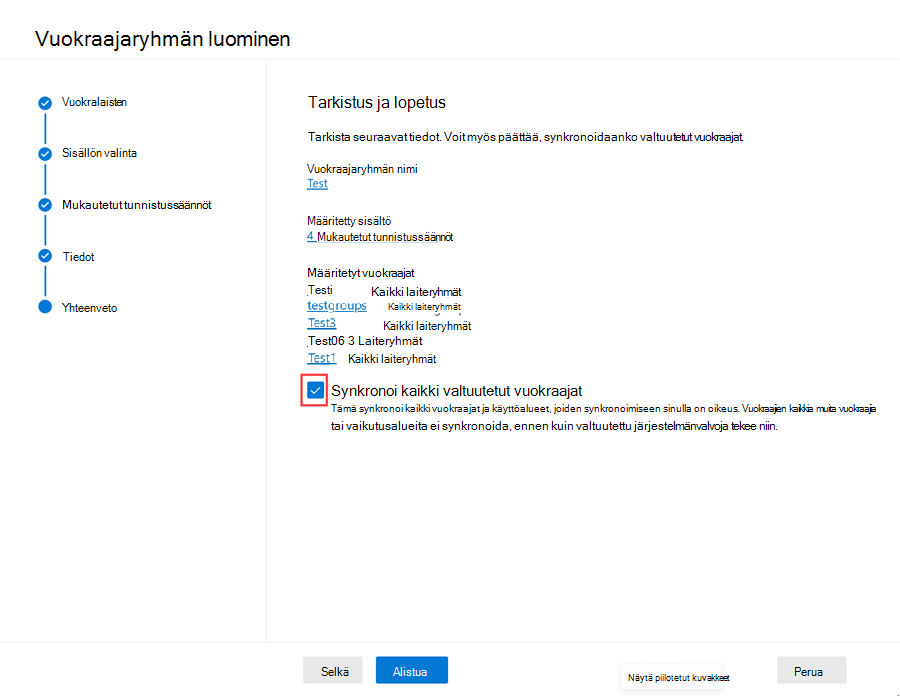Click the completed checkmark icon beside Tiedot
Screen dimensions: 900x696
point(45,256)
